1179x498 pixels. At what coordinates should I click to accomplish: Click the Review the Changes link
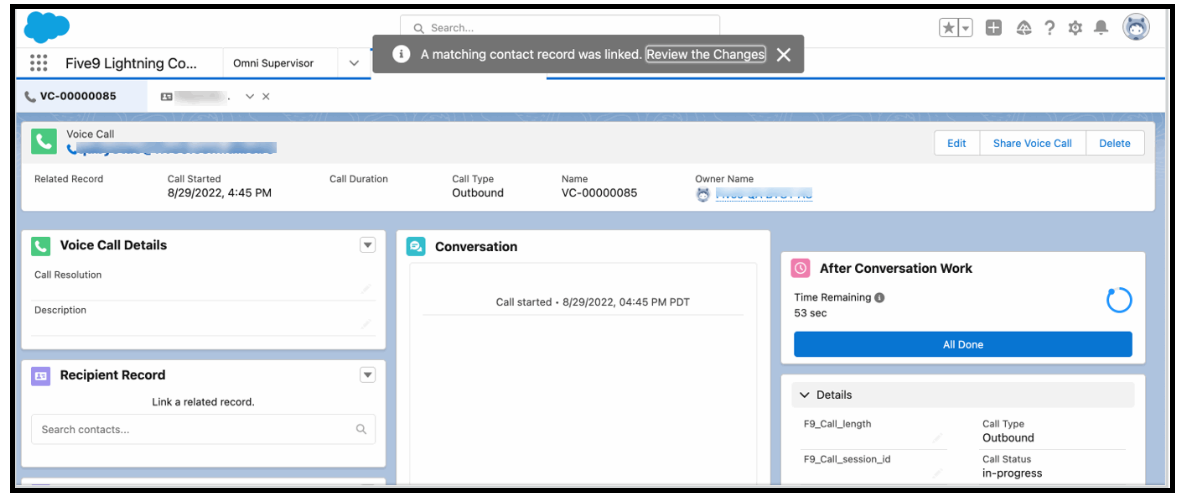(705, 54)
